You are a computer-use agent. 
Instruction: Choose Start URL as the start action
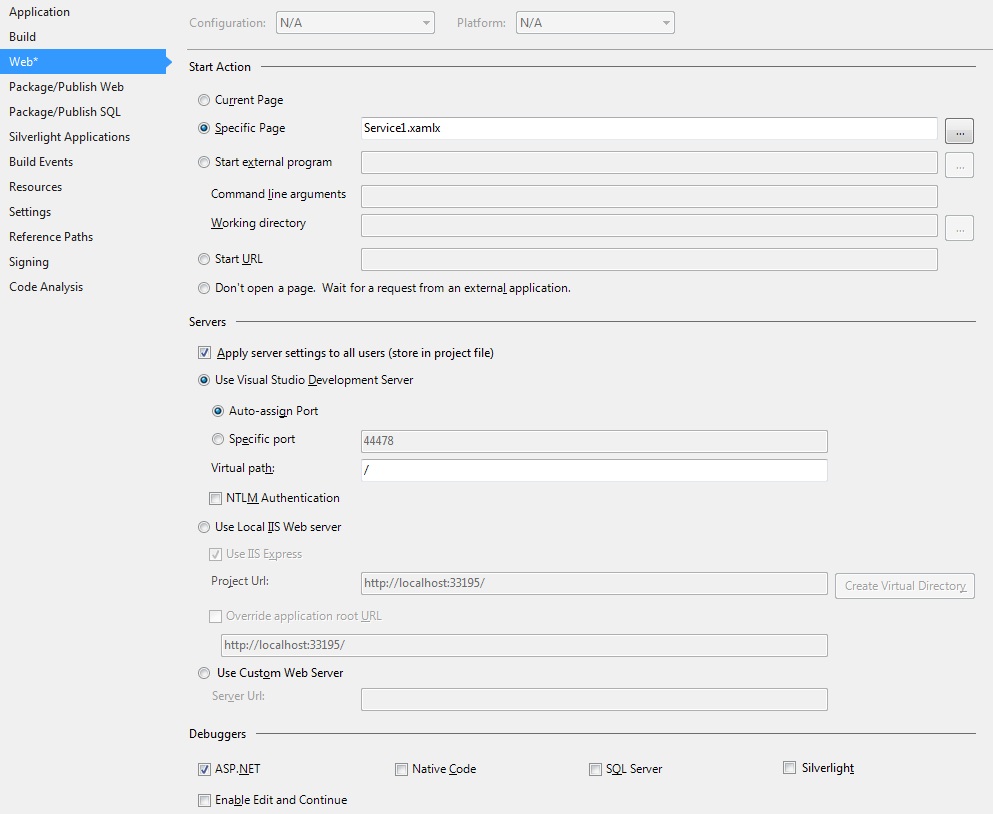click(x=204, y=259)
